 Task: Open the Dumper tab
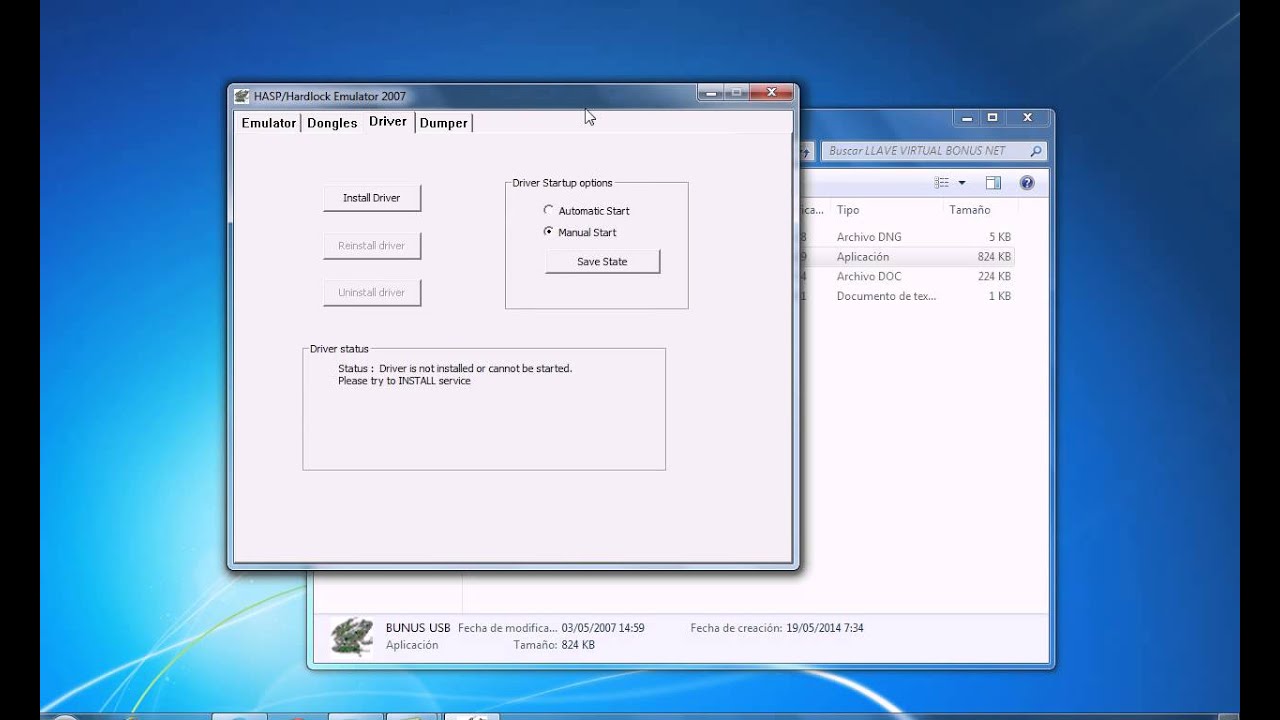(443, 123)
